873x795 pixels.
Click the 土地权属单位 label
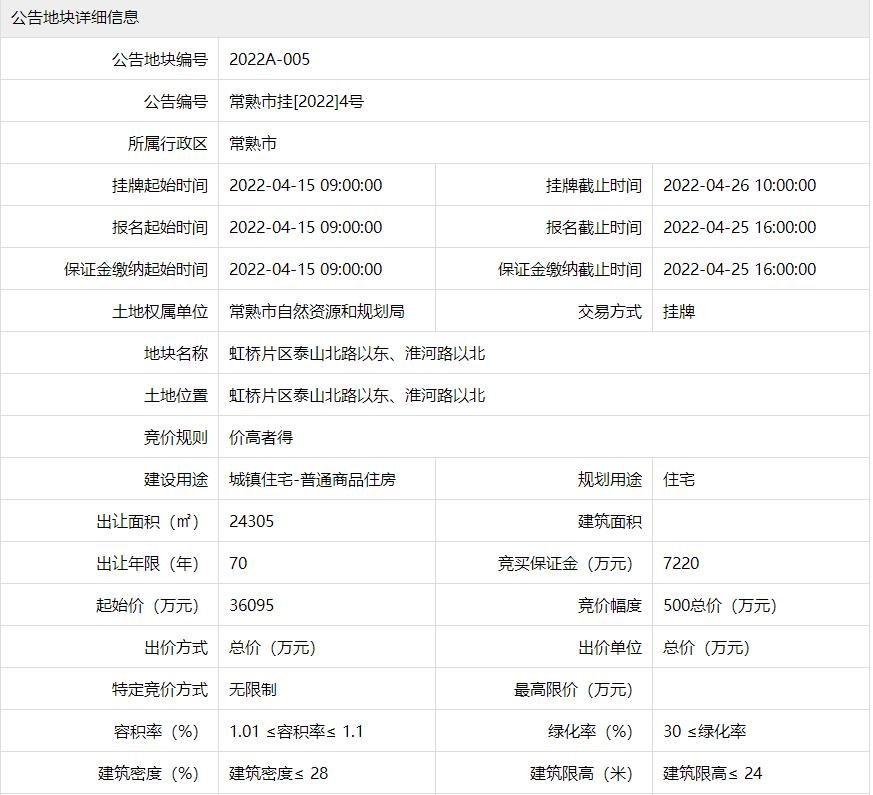160,312
